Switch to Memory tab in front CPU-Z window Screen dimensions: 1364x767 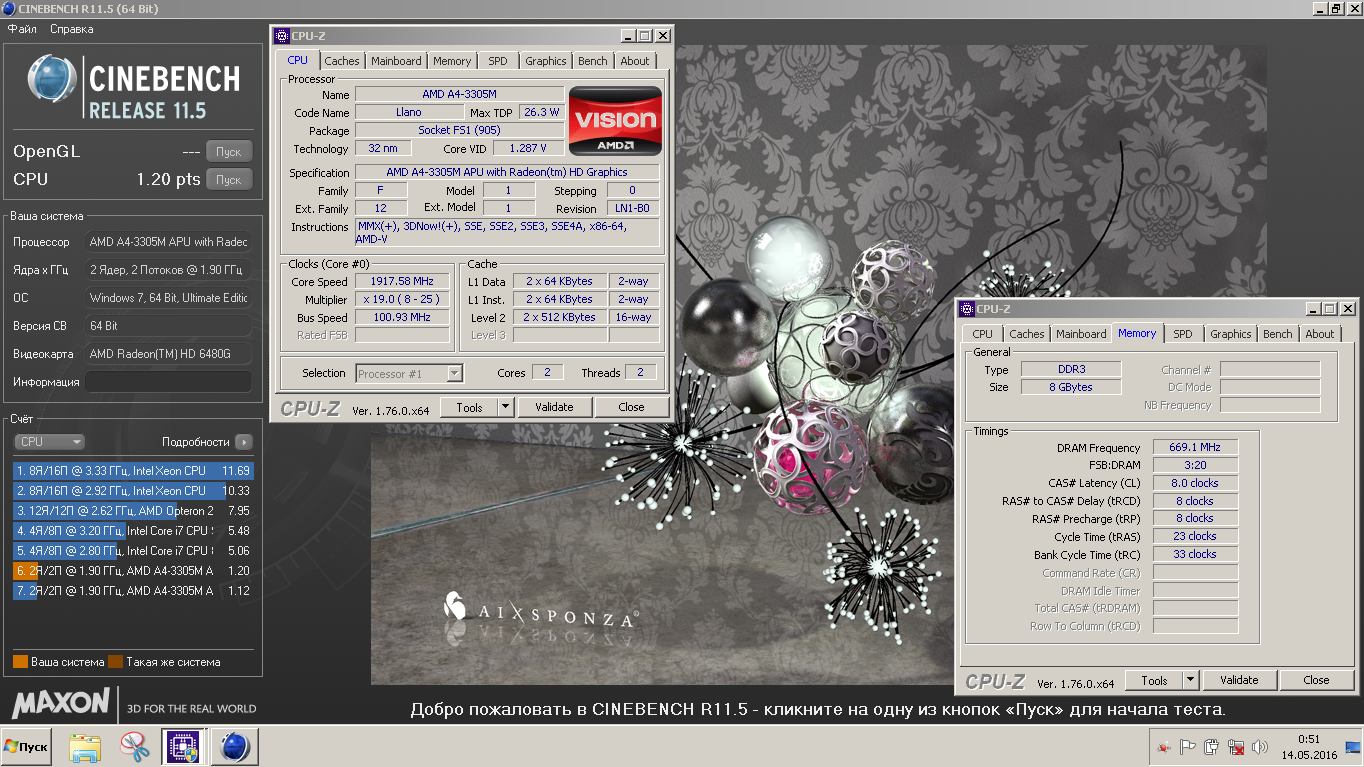point(452,61)
